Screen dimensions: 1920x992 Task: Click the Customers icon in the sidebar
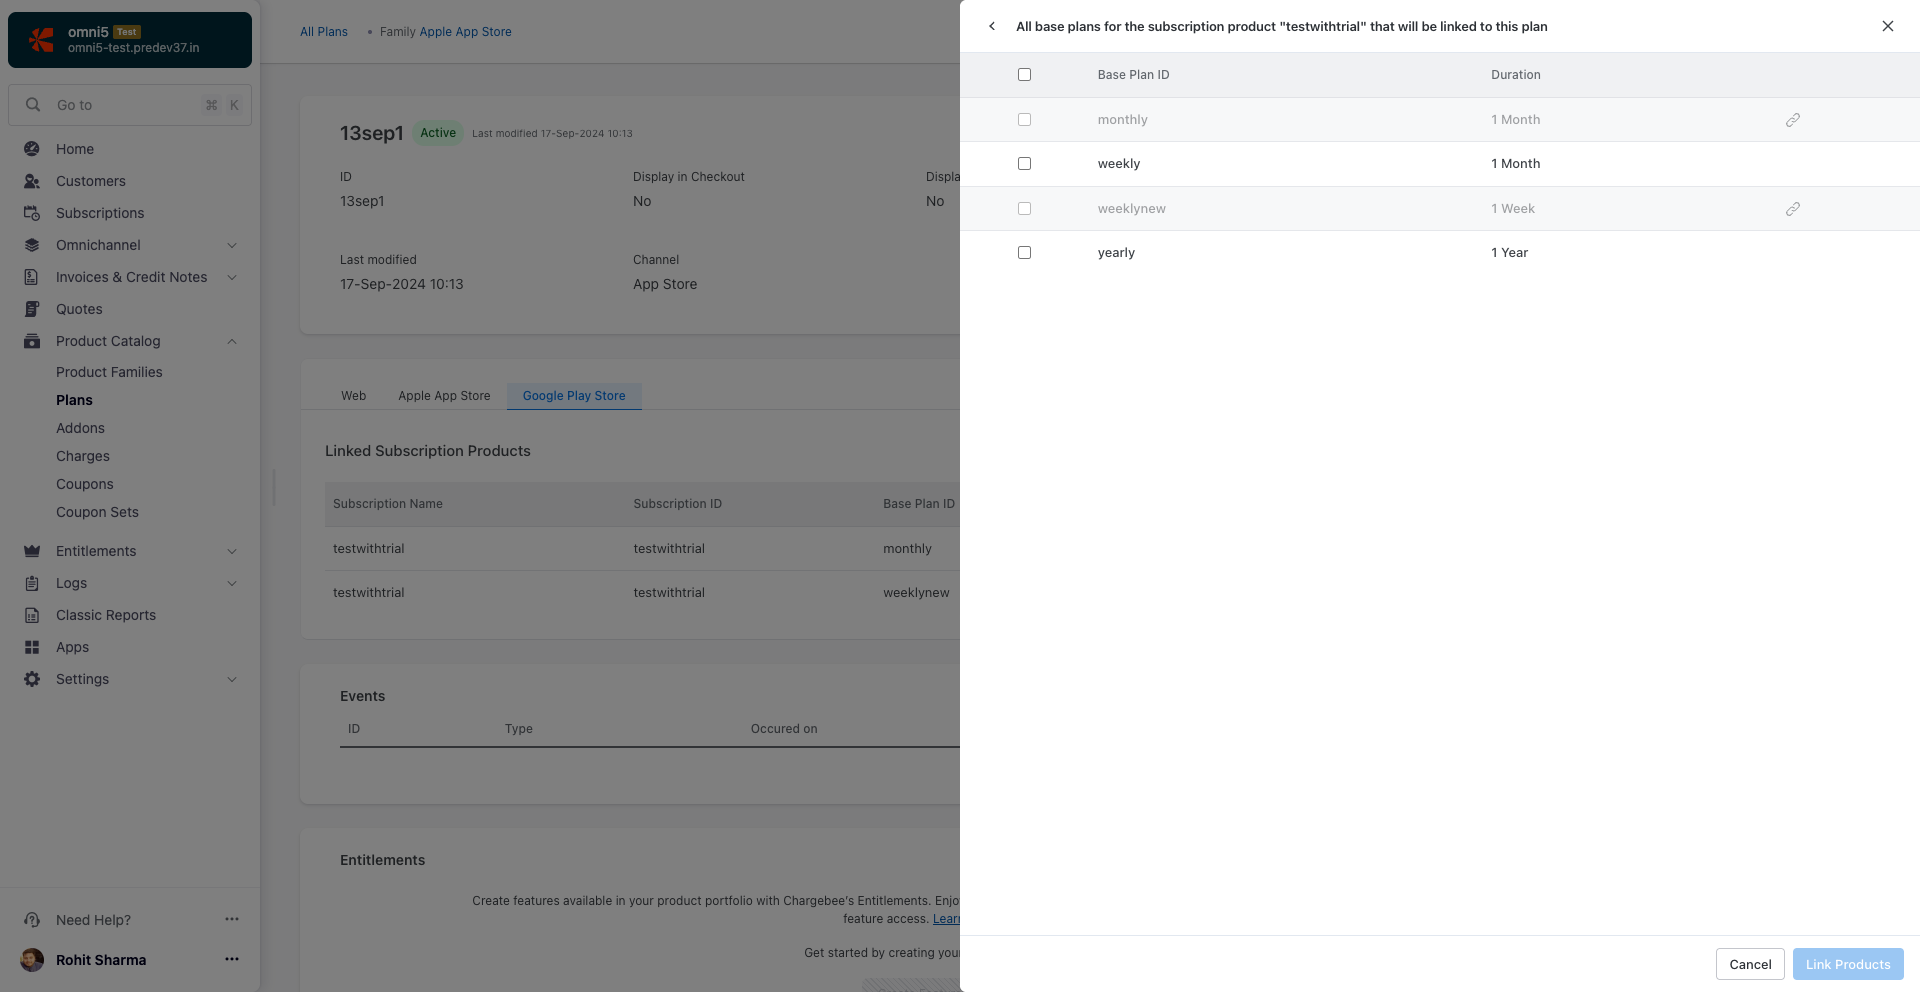tap(32, 181)
